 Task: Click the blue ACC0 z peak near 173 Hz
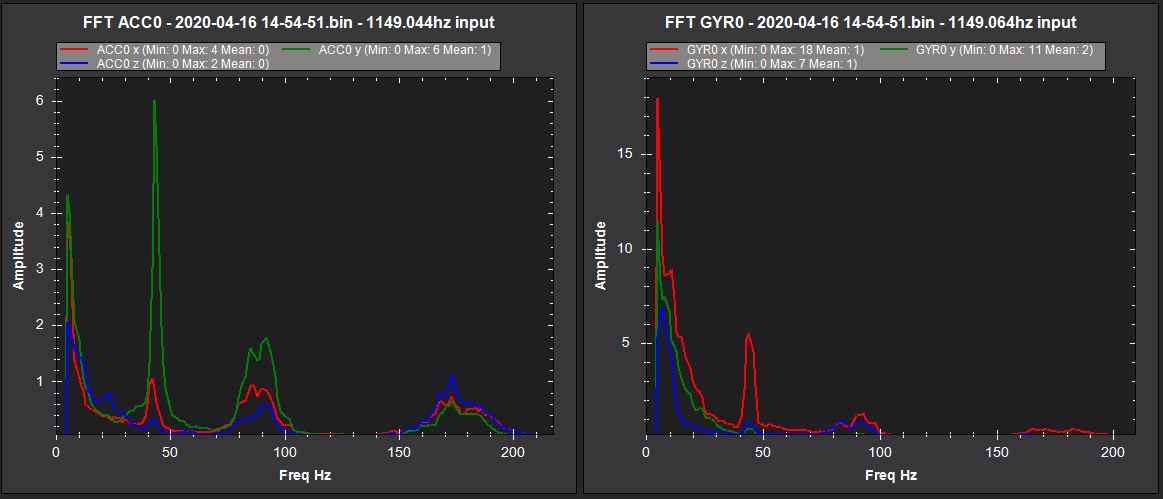point(452,377)
